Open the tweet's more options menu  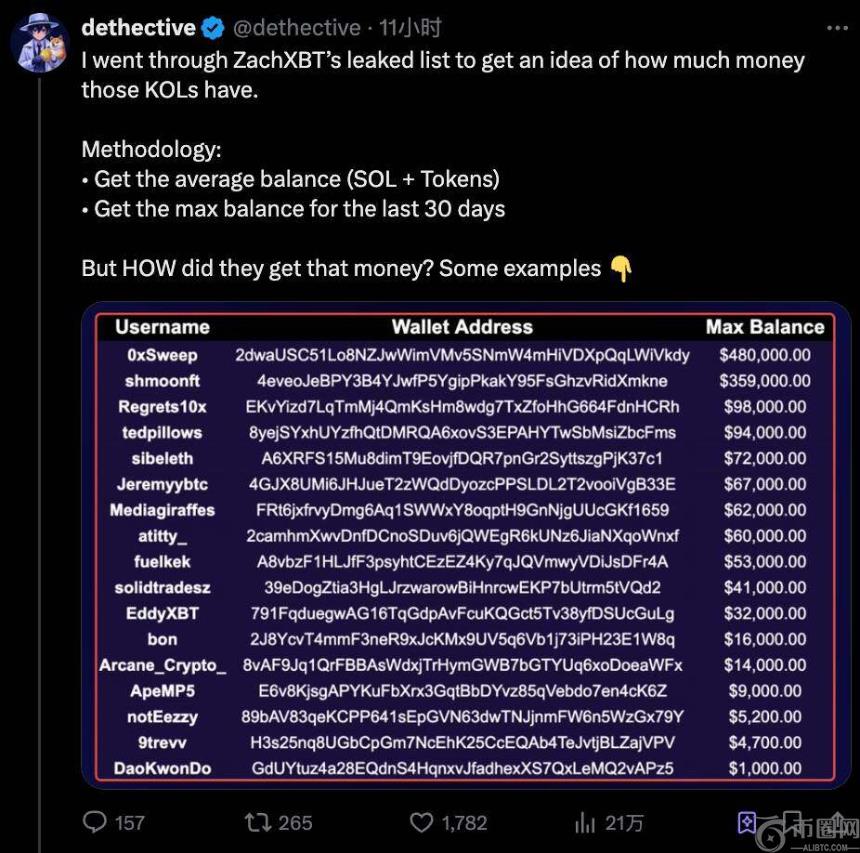tap(835, 27)
